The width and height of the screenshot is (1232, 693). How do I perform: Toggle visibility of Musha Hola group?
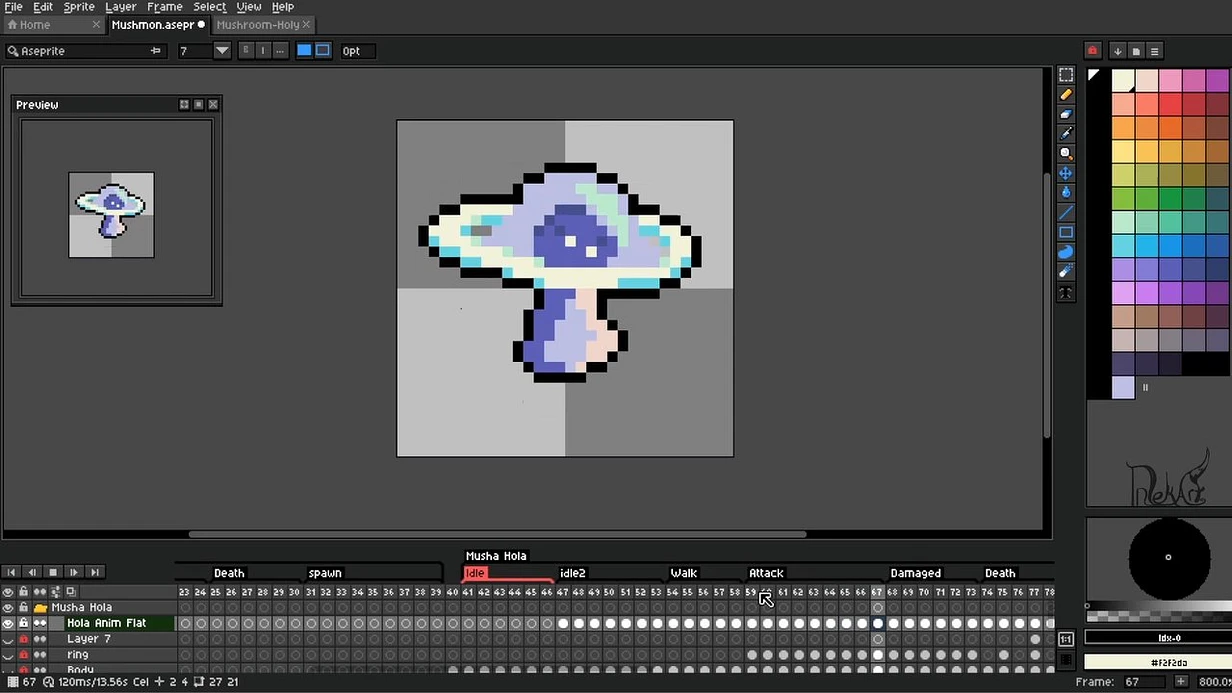click(x=8, y=607)
